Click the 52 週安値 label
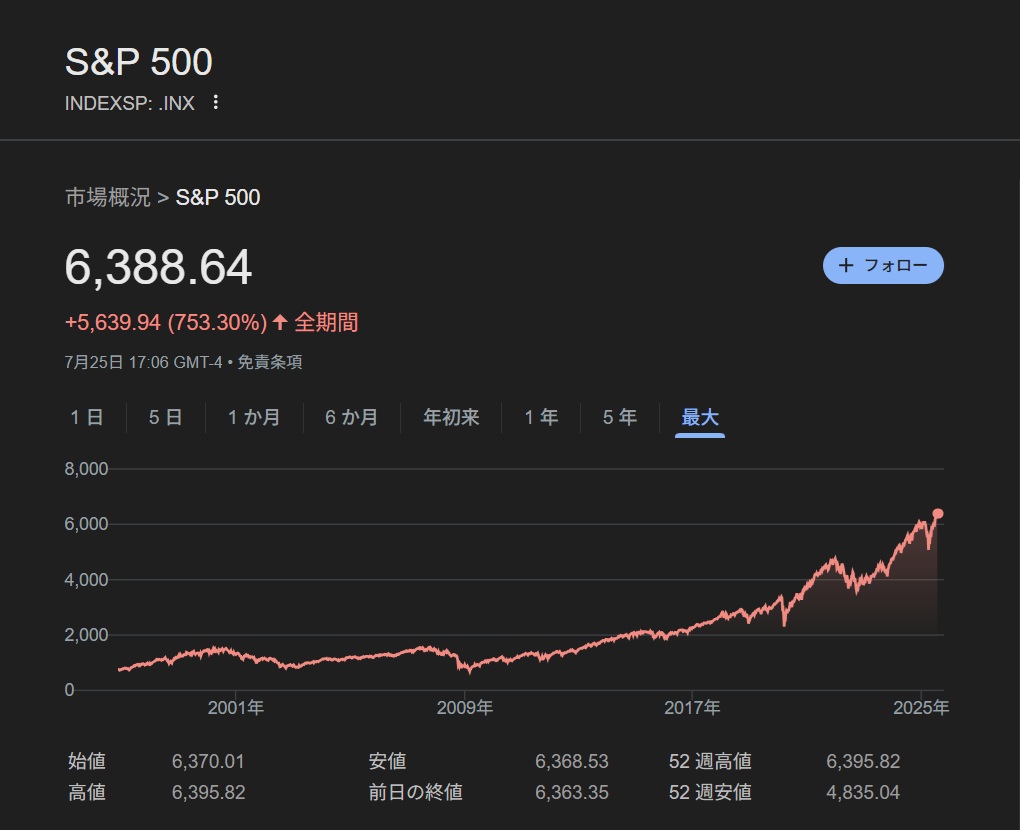The image size is (1020, 830). tap(710, 792)
